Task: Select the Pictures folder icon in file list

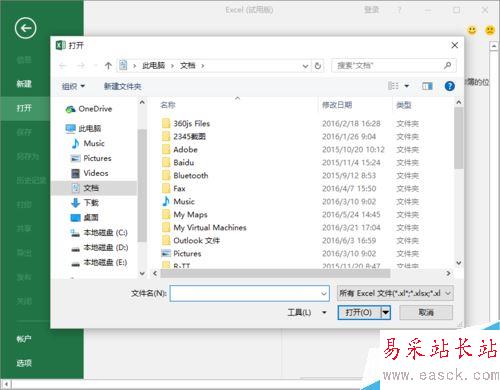Action: point(166,253)
